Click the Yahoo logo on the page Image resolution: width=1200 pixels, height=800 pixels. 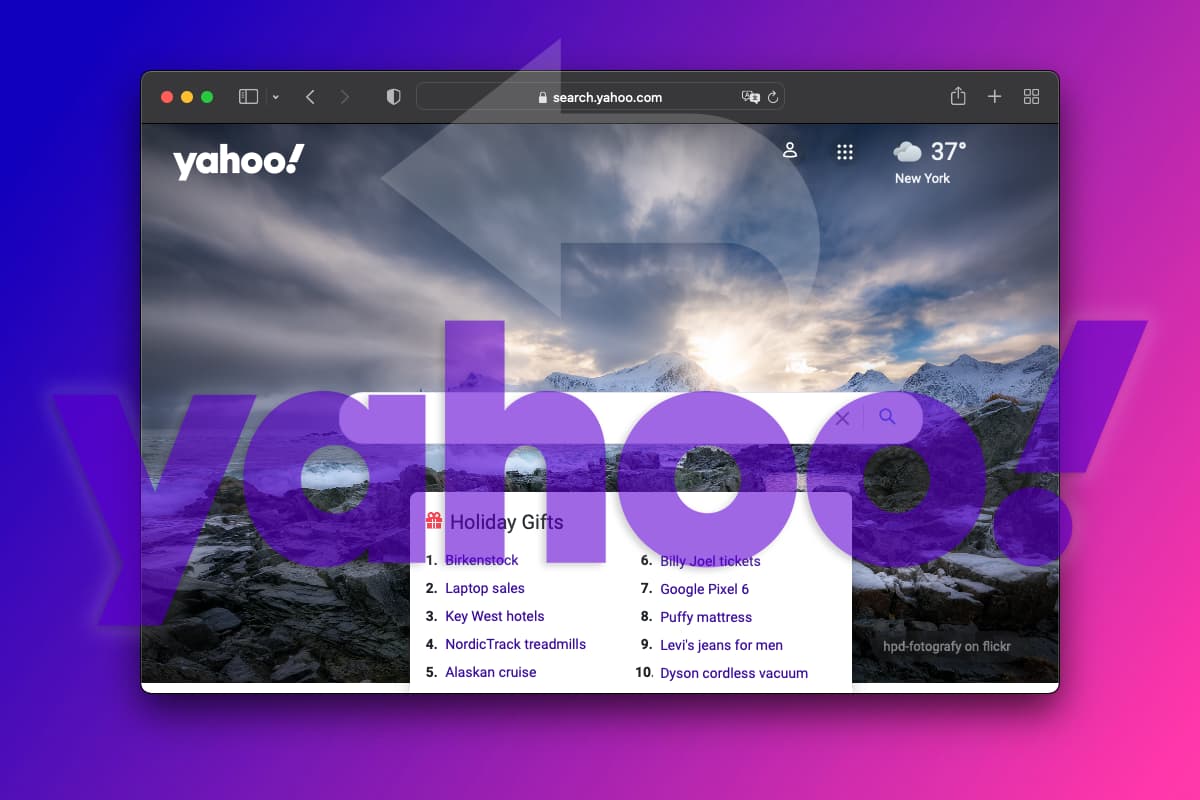point(238,161)
